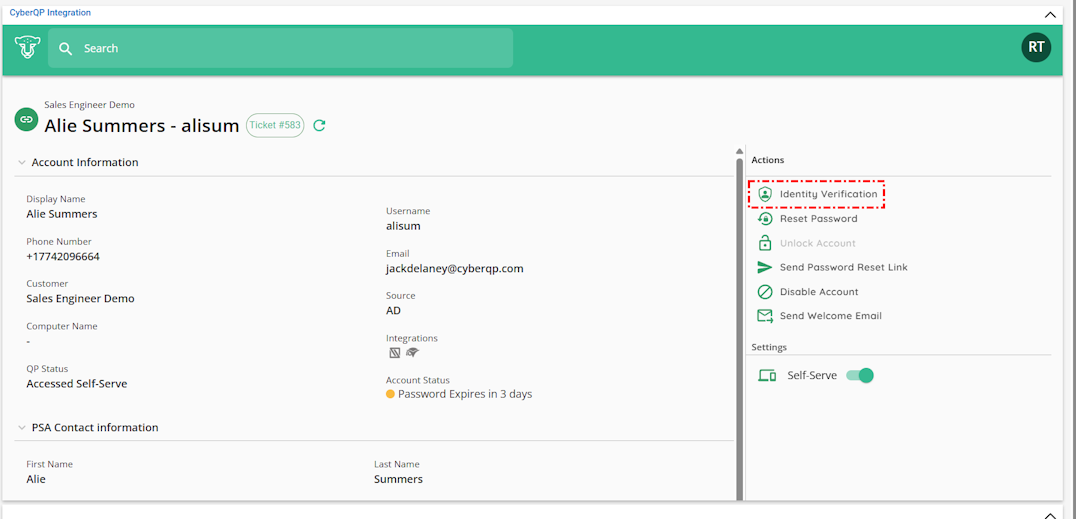Collapse the CyberQP Integration panel chevron
Screen dimensions: 1076x519
(1050, 14)
